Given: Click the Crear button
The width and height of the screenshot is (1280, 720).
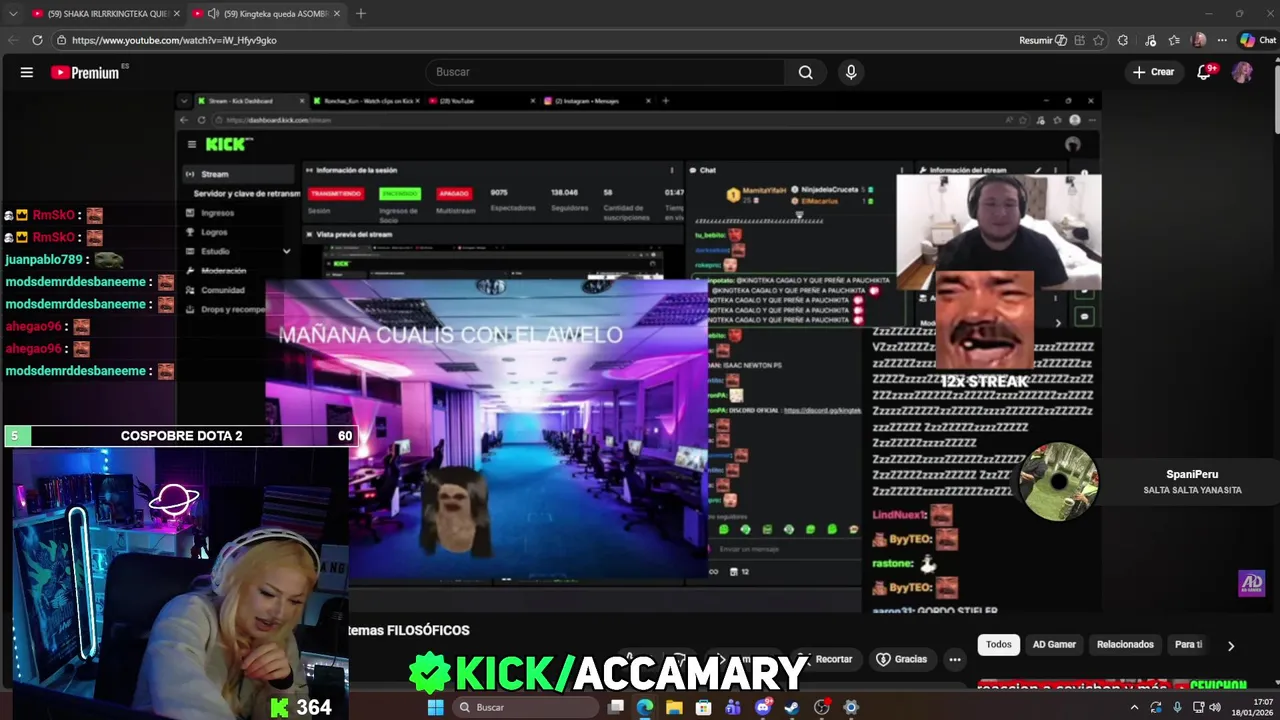Looking at the screenshot, I should click(x=1153, y=72).
